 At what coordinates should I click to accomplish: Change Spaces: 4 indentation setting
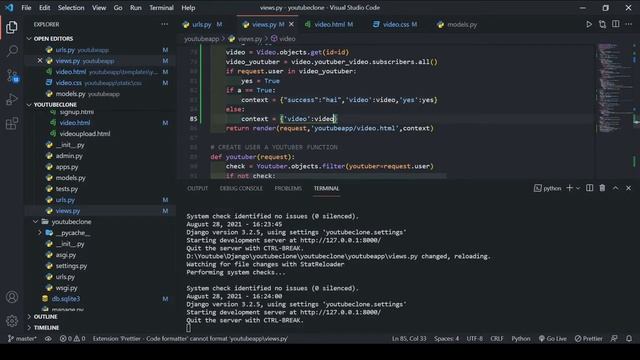click(446, 339)
